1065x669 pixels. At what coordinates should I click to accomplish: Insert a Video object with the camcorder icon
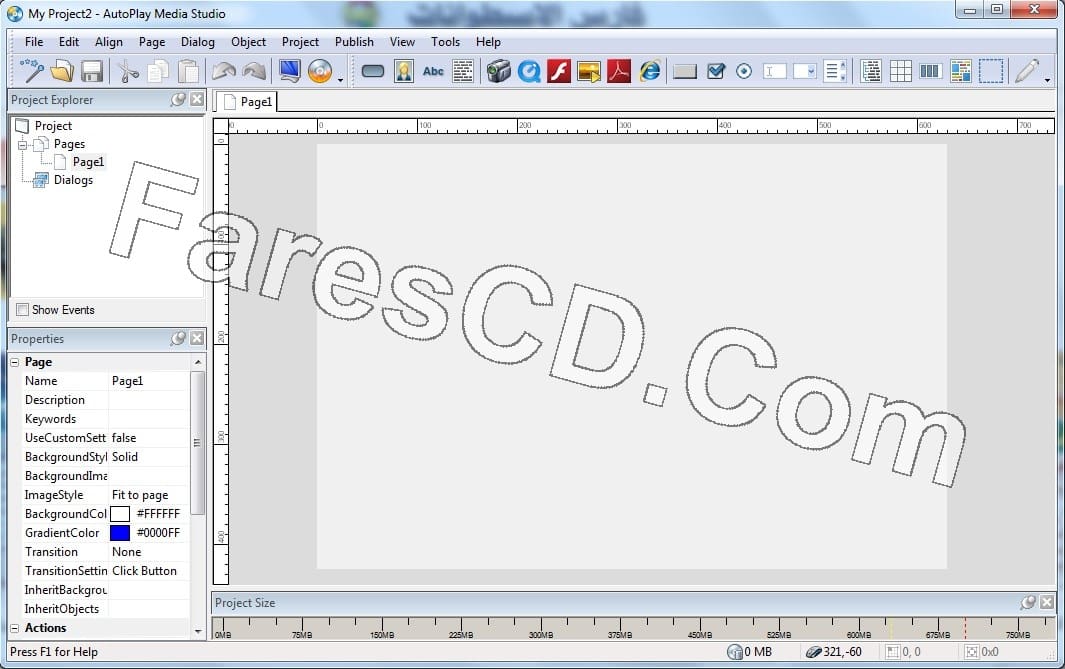pyautogui.click(x=499, y=71)
